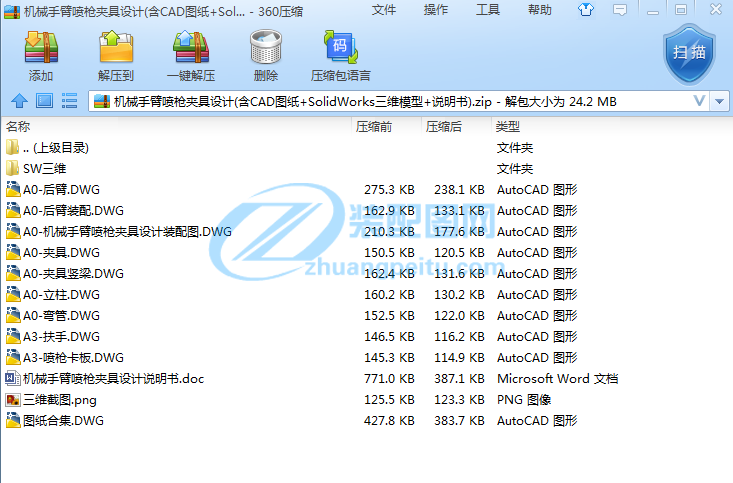Screen dimensions: 733x483
Task: Click the icon of A3-扶手.DWG
Action: coord(13,337)
